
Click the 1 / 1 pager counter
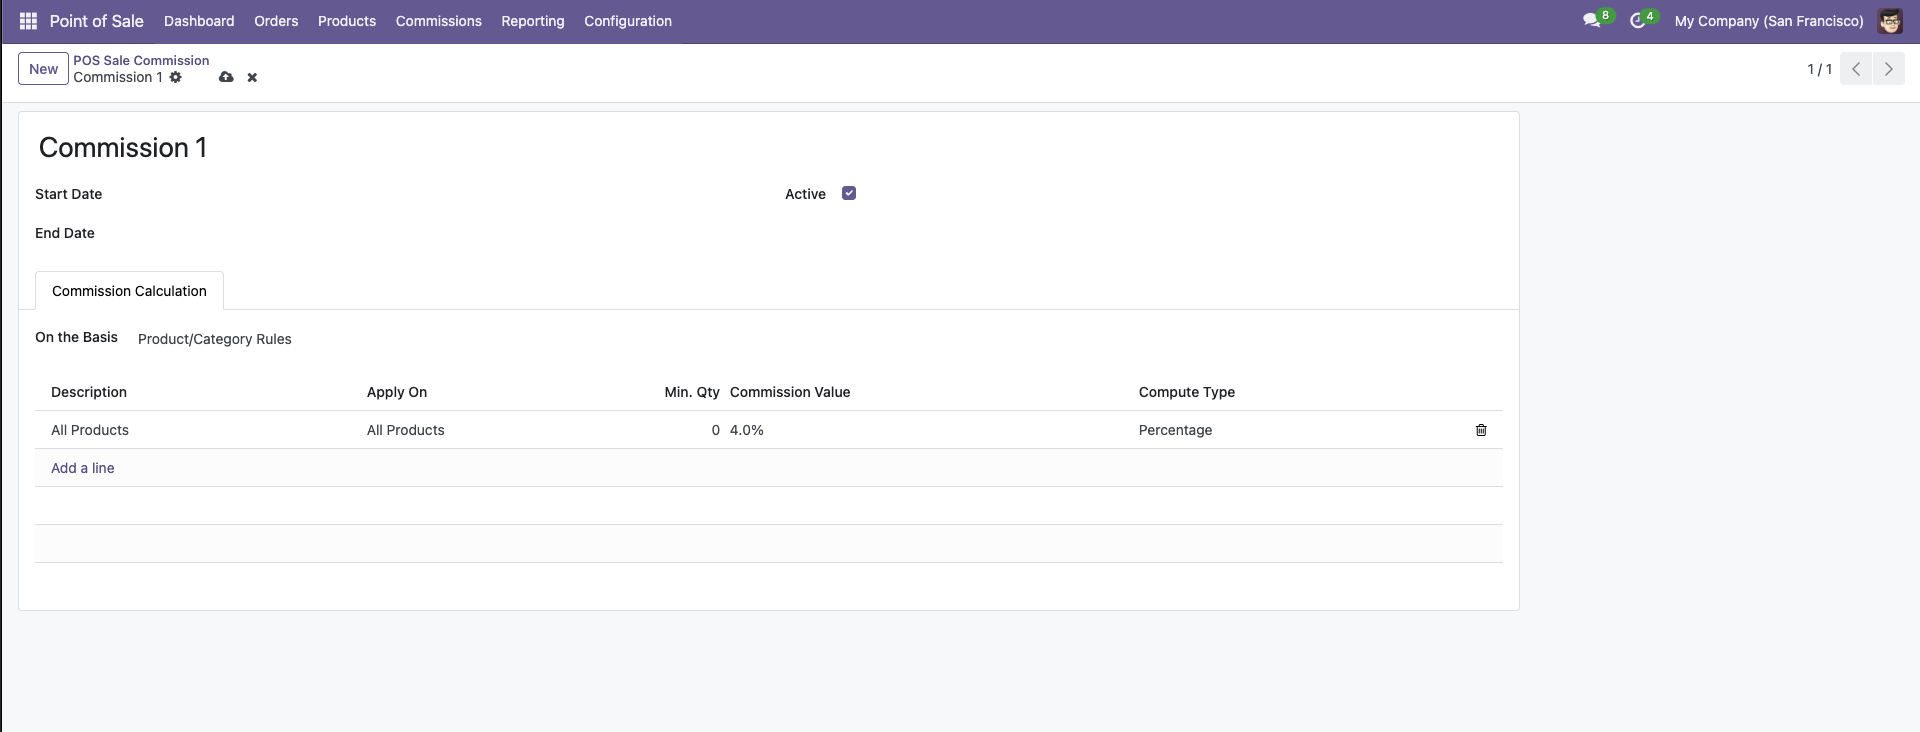pos(1819,69)
